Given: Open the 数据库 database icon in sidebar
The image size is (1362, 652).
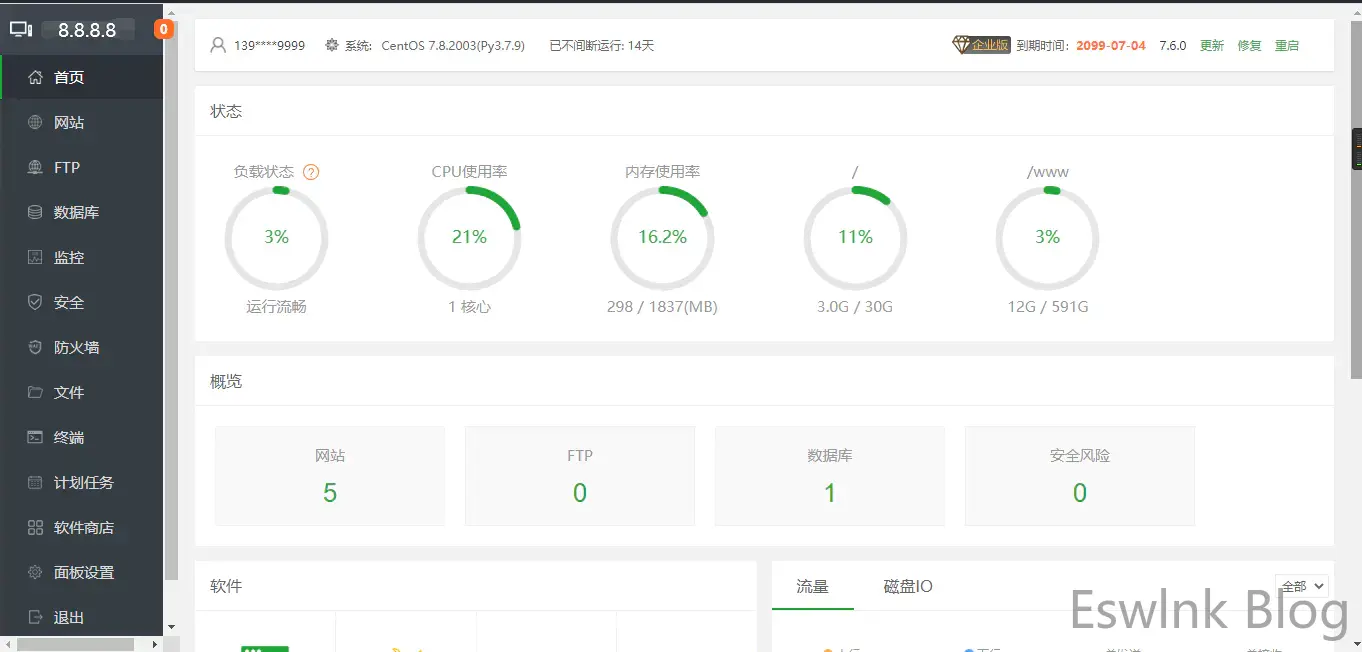Looking at the screenshot, I should point(35,212).
